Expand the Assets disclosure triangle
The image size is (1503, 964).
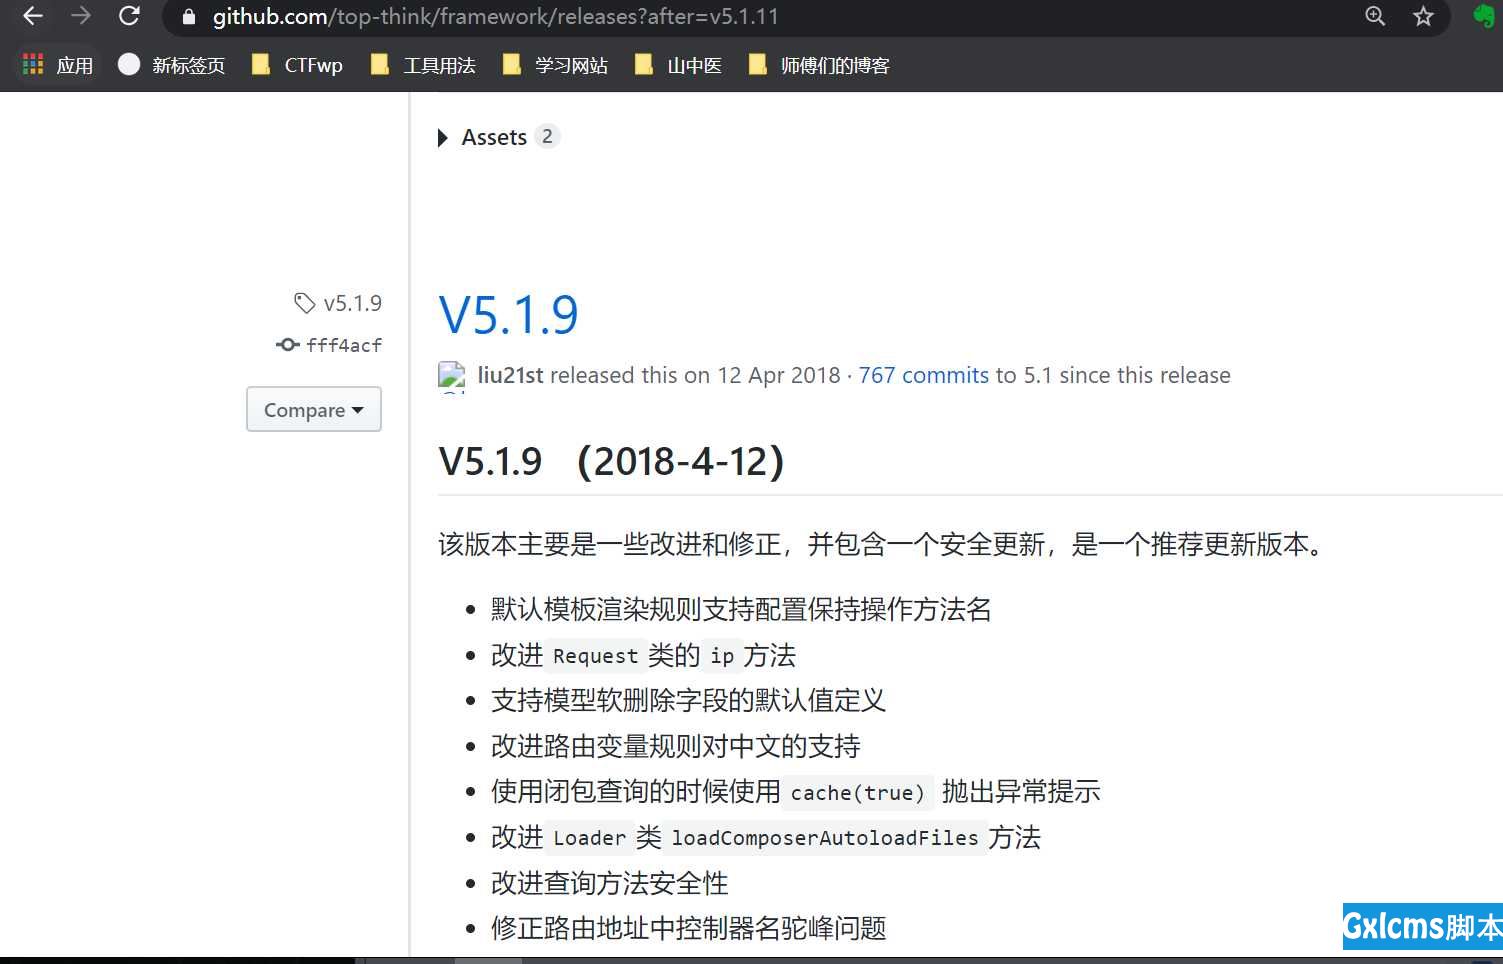[443, 138]
